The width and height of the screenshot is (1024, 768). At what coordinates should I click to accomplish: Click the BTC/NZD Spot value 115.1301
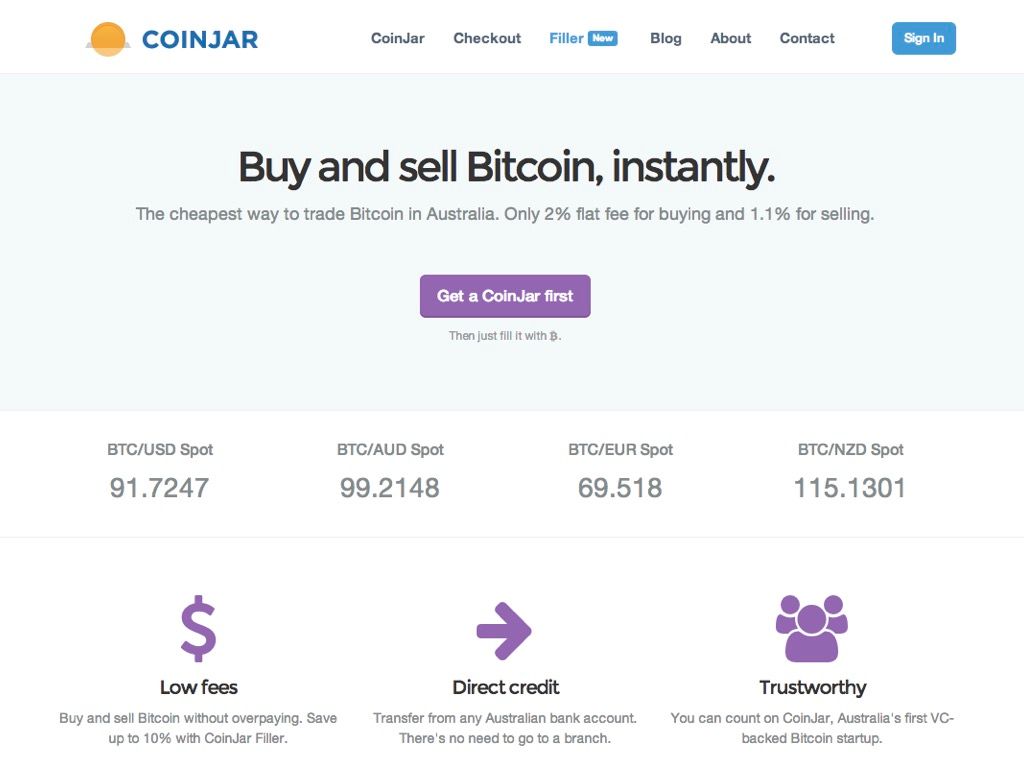tap(850, 488)
